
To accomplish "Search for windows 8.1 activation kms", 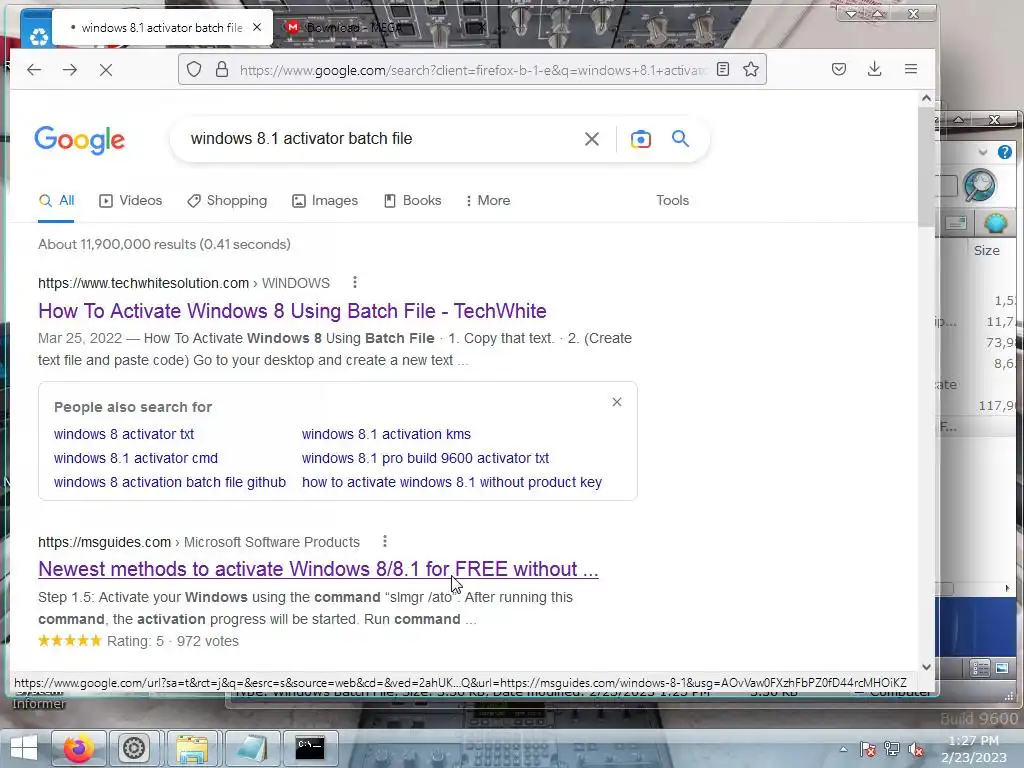I will pyautogui.click(x=386, y=434).
